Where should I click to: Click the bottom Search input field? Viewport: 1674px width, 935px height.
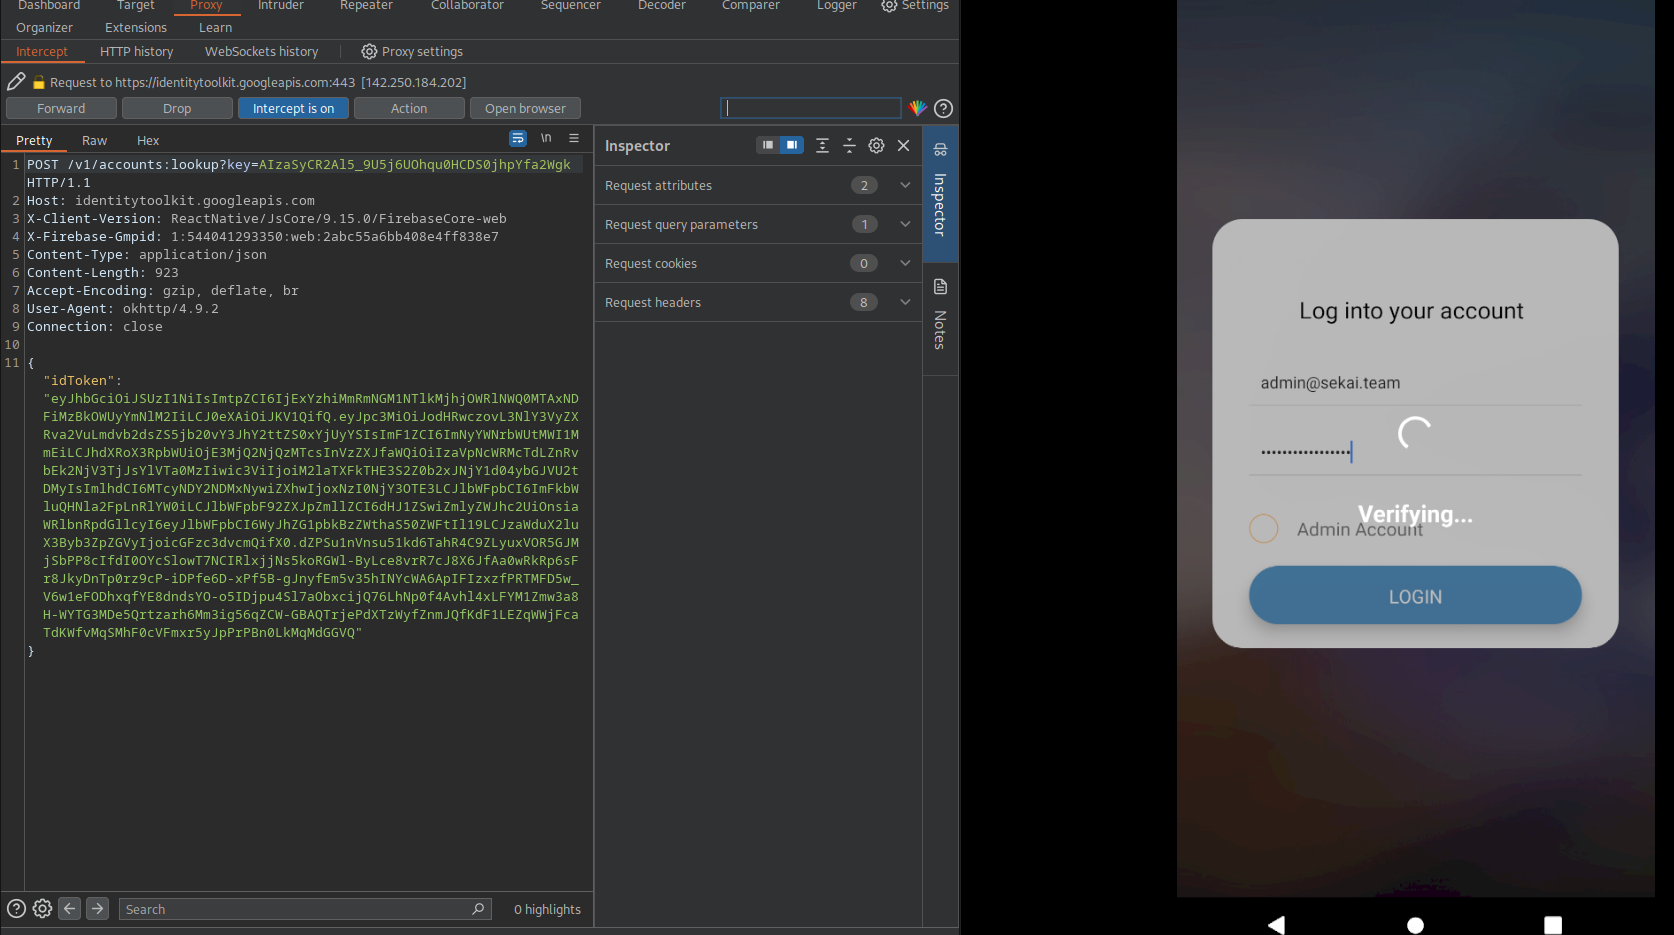305,909
